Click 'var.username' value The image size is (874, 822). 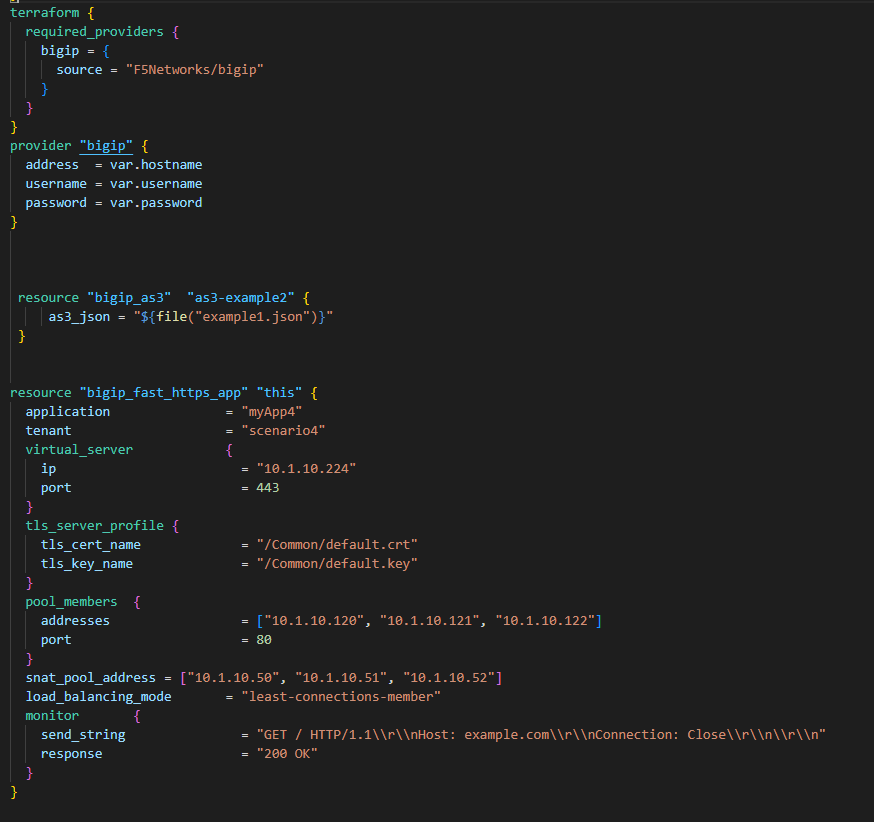click(x=156, y=184)
